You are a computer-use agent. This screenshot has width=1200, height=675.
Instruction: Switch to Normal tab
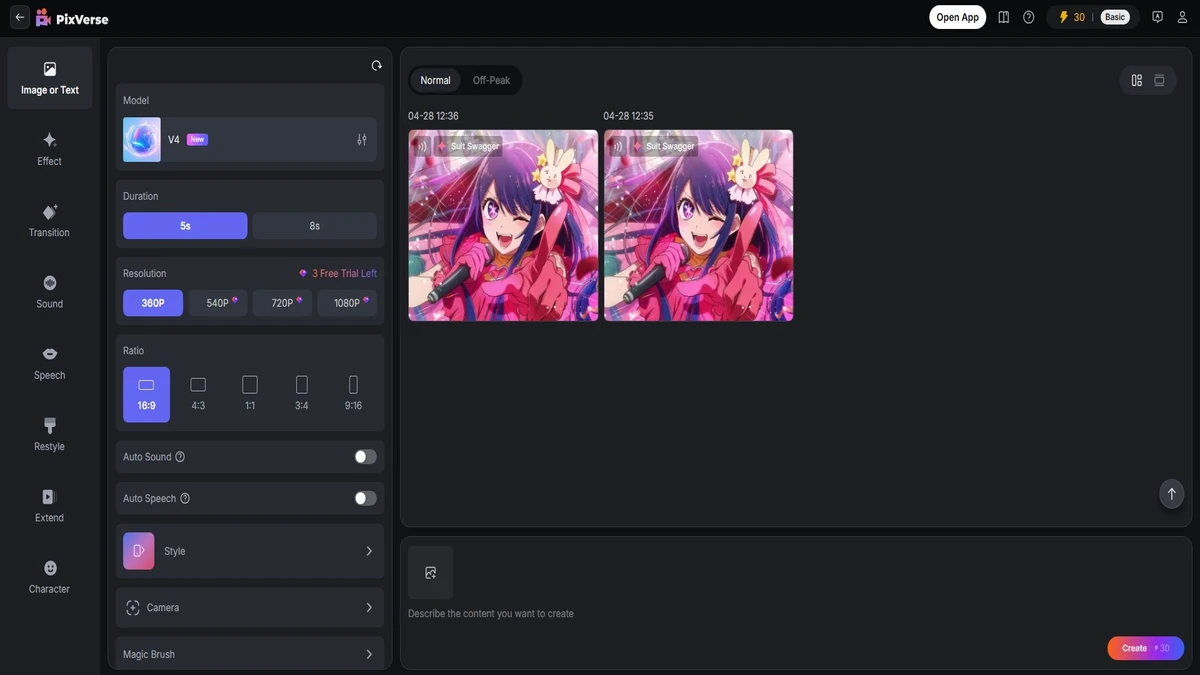(435, 80)
